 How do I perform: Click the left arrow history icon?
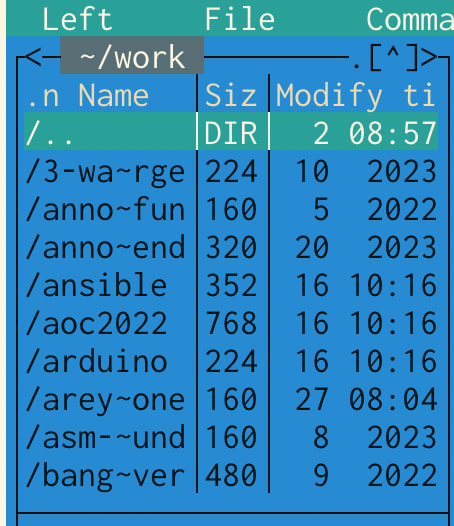coord(33,57)
